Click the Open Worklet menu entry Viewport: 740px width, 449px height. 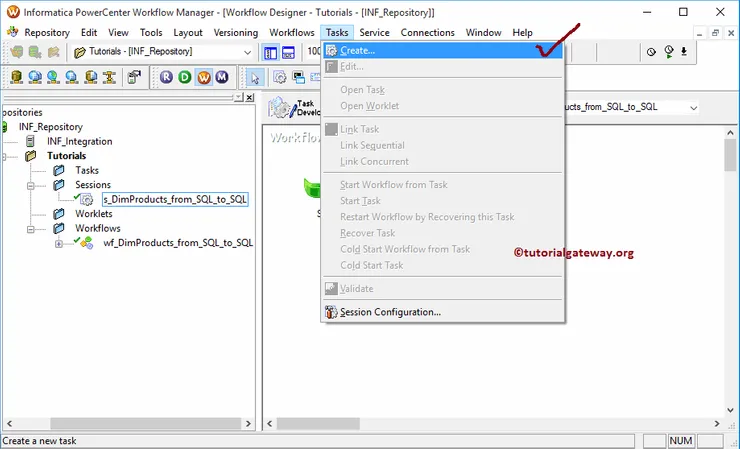pos(443,106)
